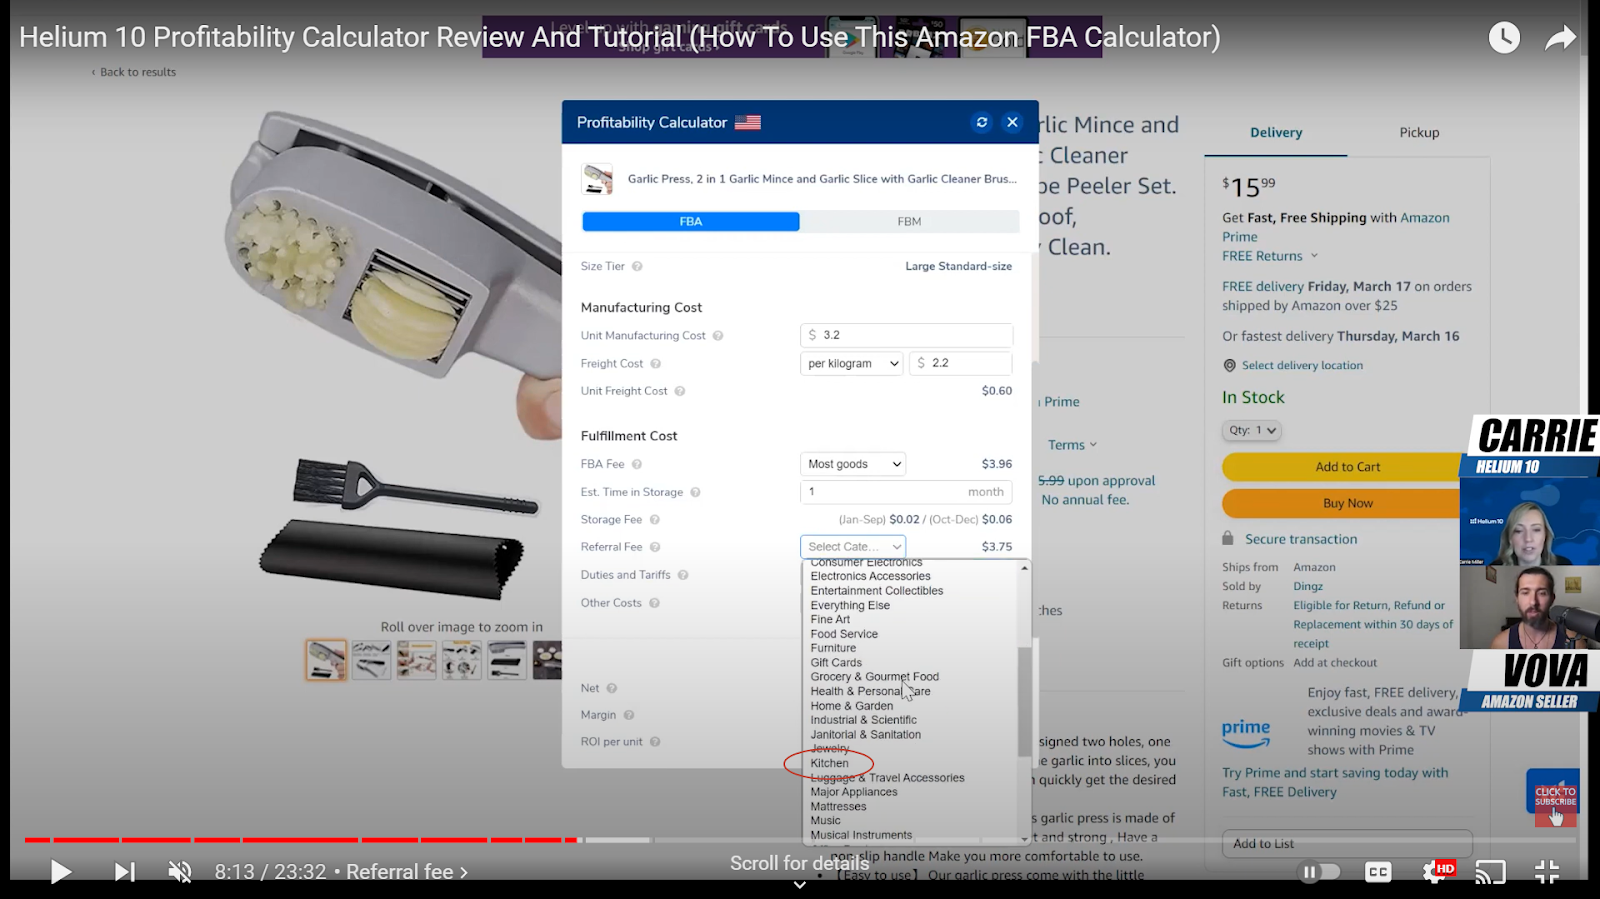Click the category list scroll-down arrow
Image resolution: width=1600 pixels, height=899 pixels.
[1024, 839]
